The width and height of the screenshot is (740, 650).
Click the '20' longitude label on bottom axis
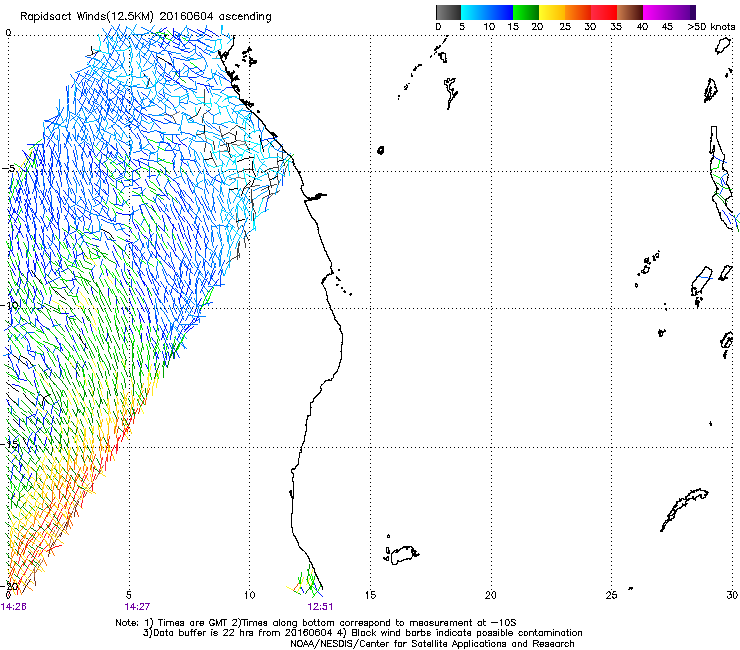491,595
